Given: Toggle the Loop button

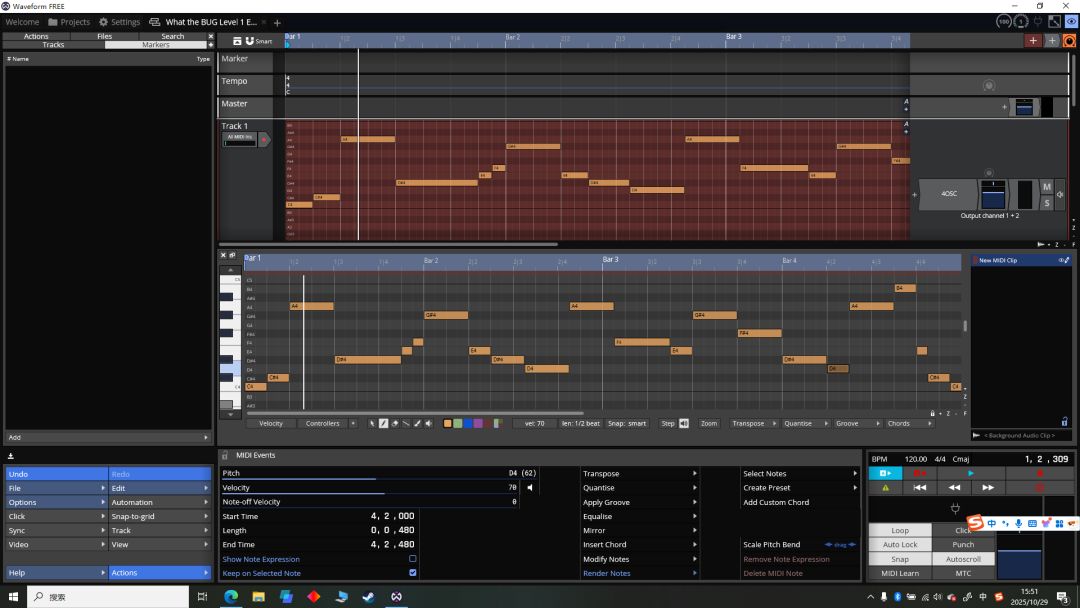Looking at the screenshot, I should point(900,530).
